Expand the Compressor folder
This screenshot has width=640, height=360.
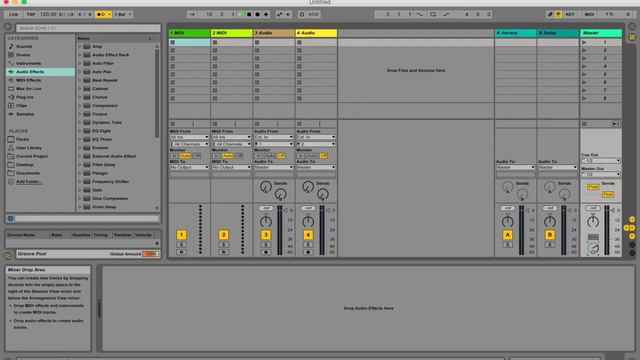80,106
